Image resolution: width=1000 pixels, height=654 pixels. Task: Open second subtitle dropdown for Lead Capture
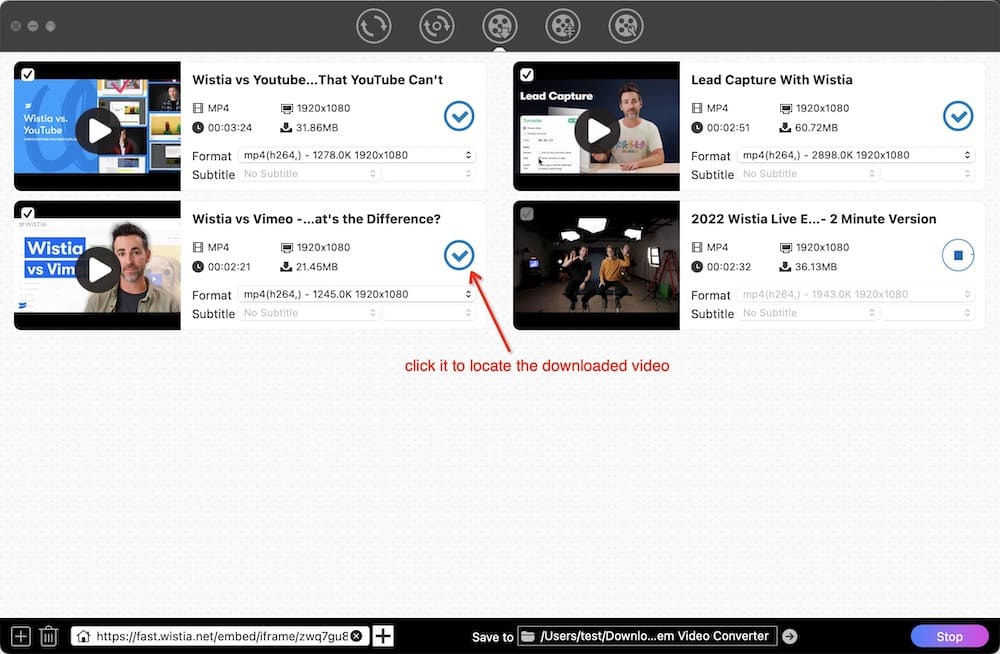point(928,174)
